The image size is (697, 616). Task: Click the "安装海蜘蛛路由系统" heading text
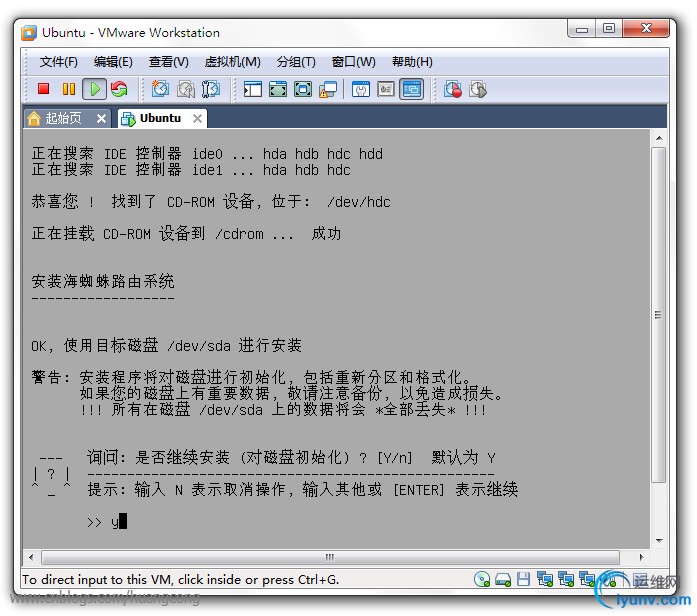click(x=103, y=281)
